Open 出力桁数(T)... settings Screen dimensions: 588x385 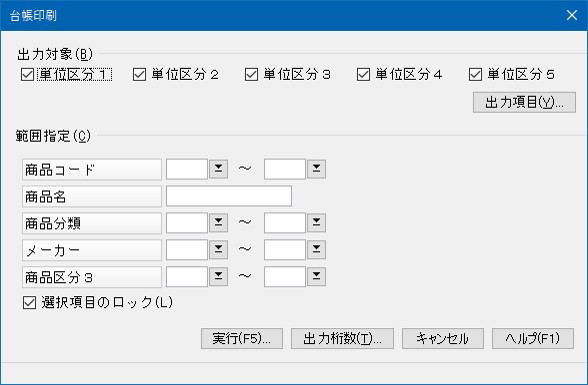point(342,339)
